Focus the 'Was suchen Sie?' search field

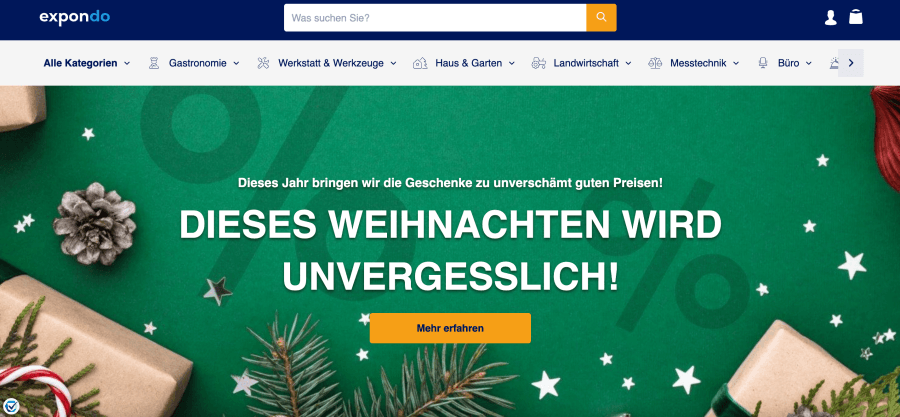[x=435, y=18]
